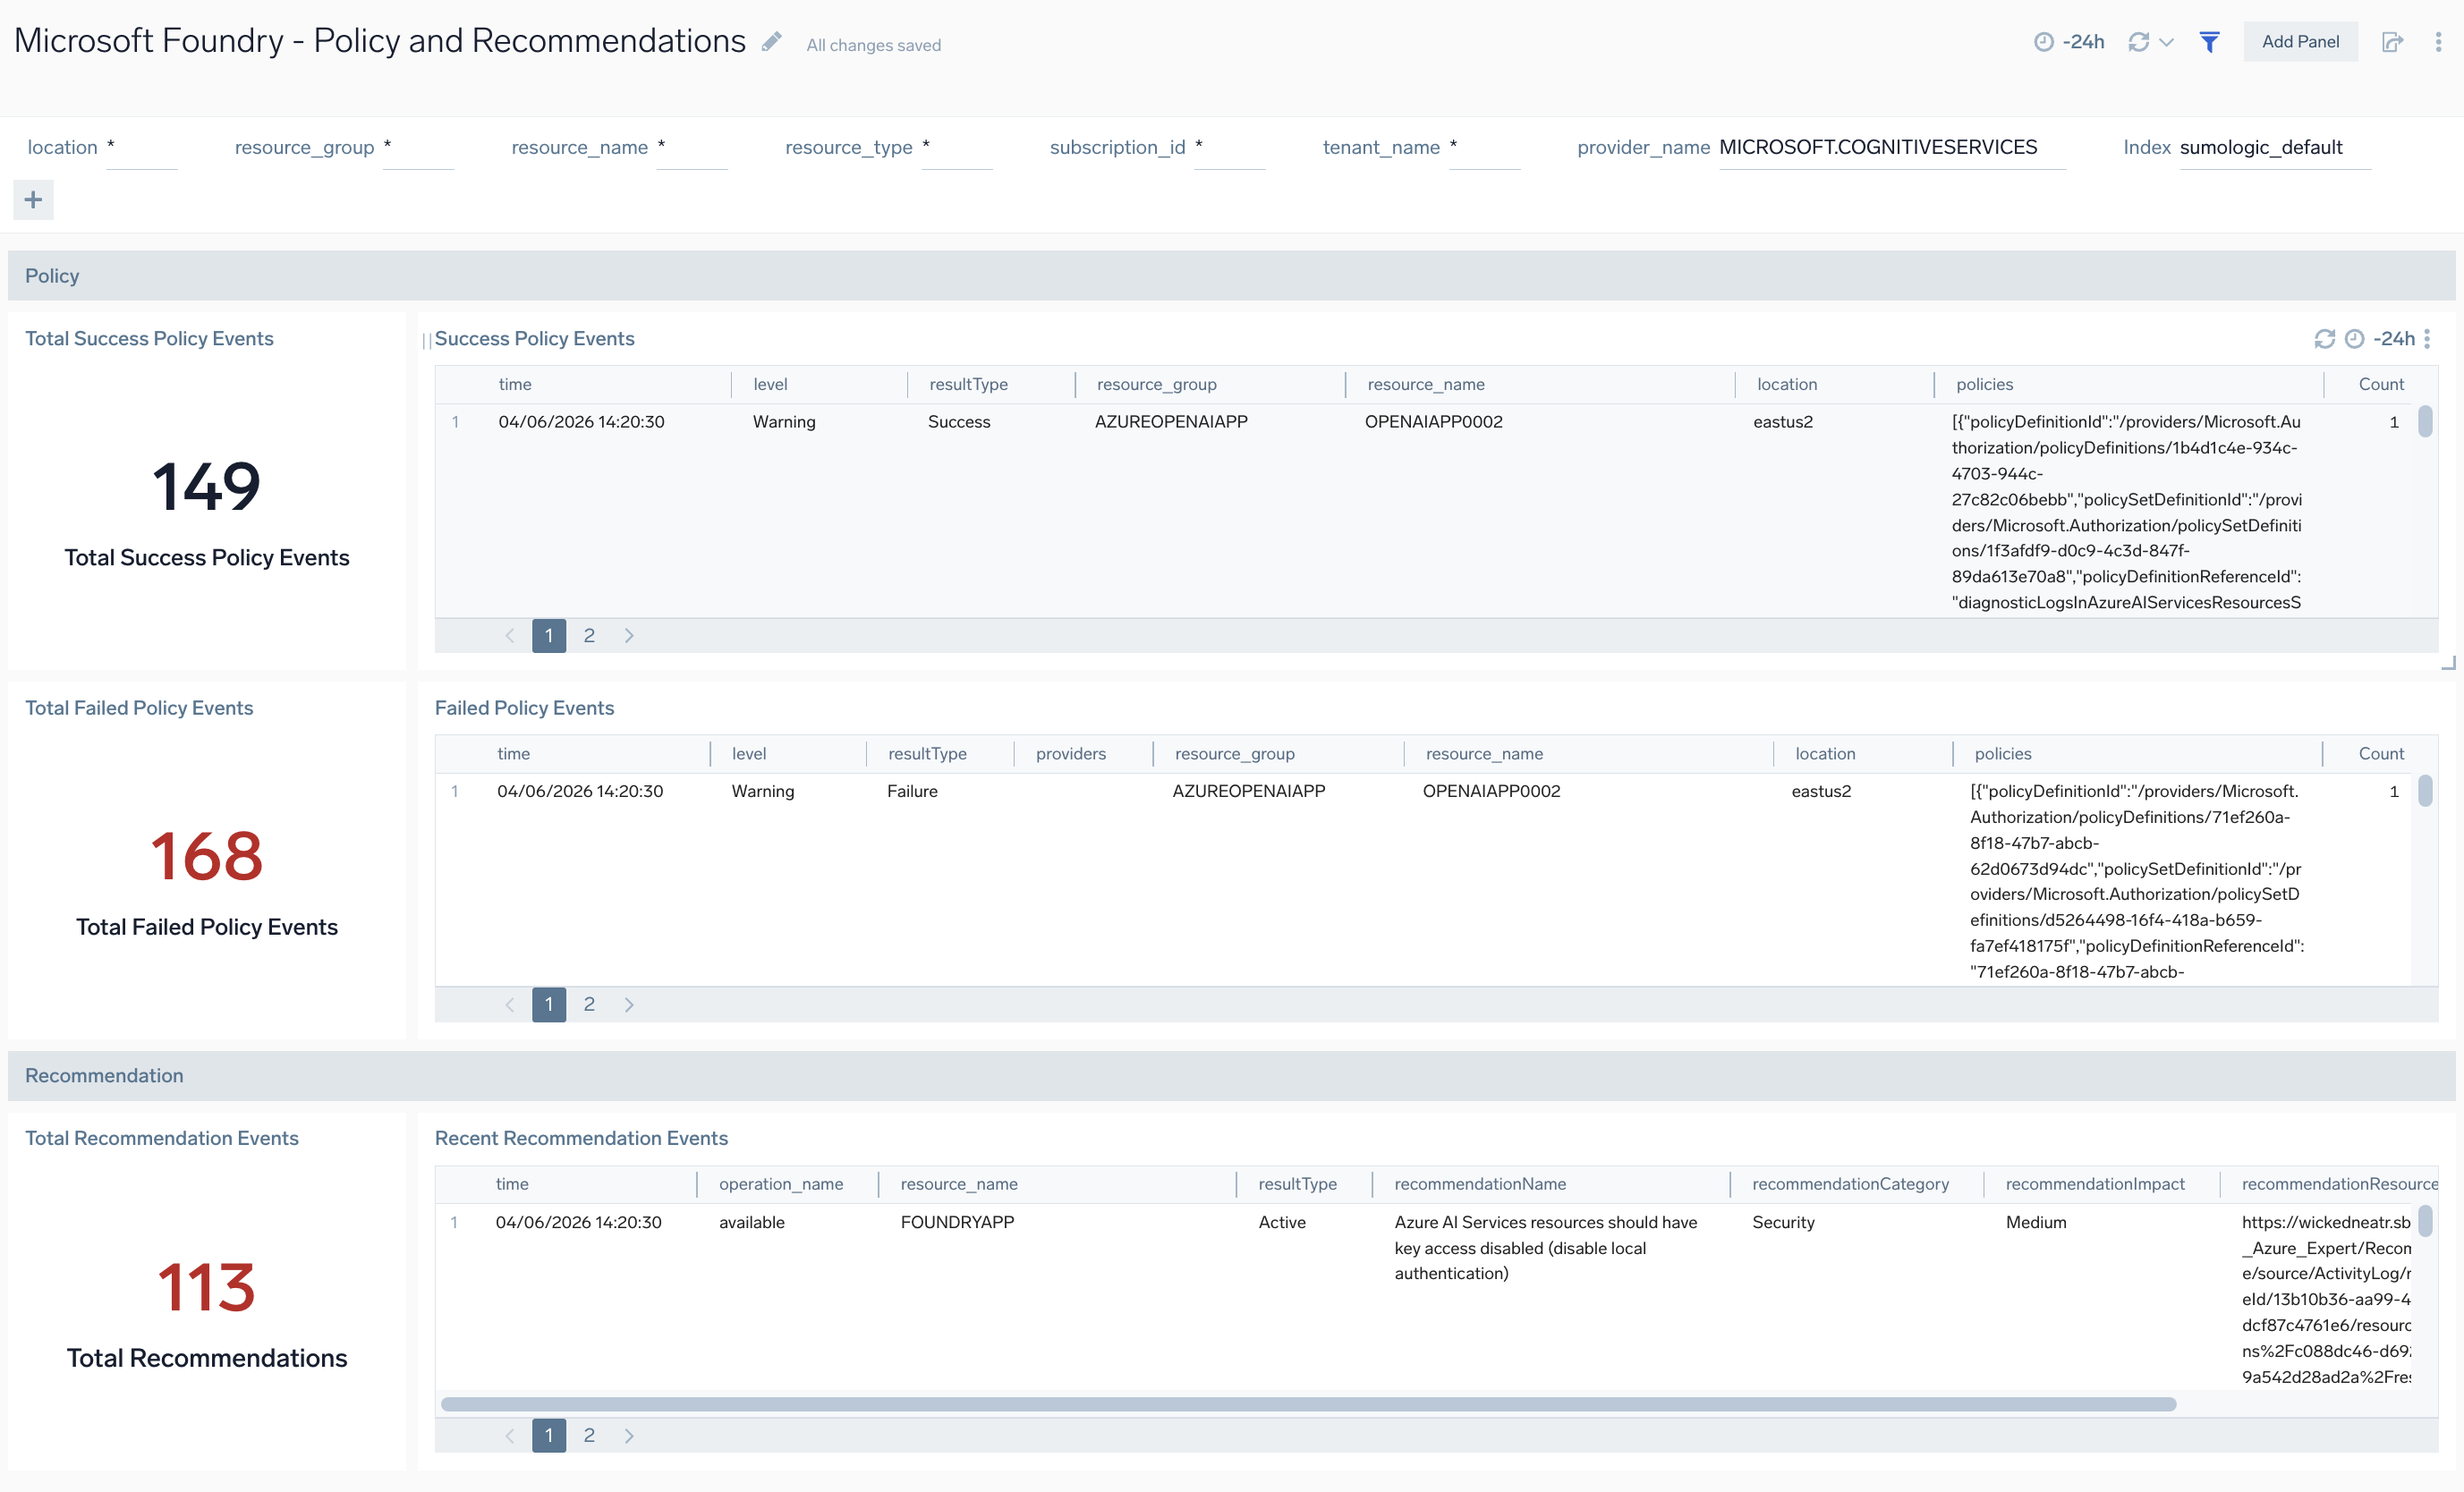Screen dimensions: 2464x1492
Task: Sort by recommendationCategory column header
Action: pyautogui.click(x=1850, y=1184)
